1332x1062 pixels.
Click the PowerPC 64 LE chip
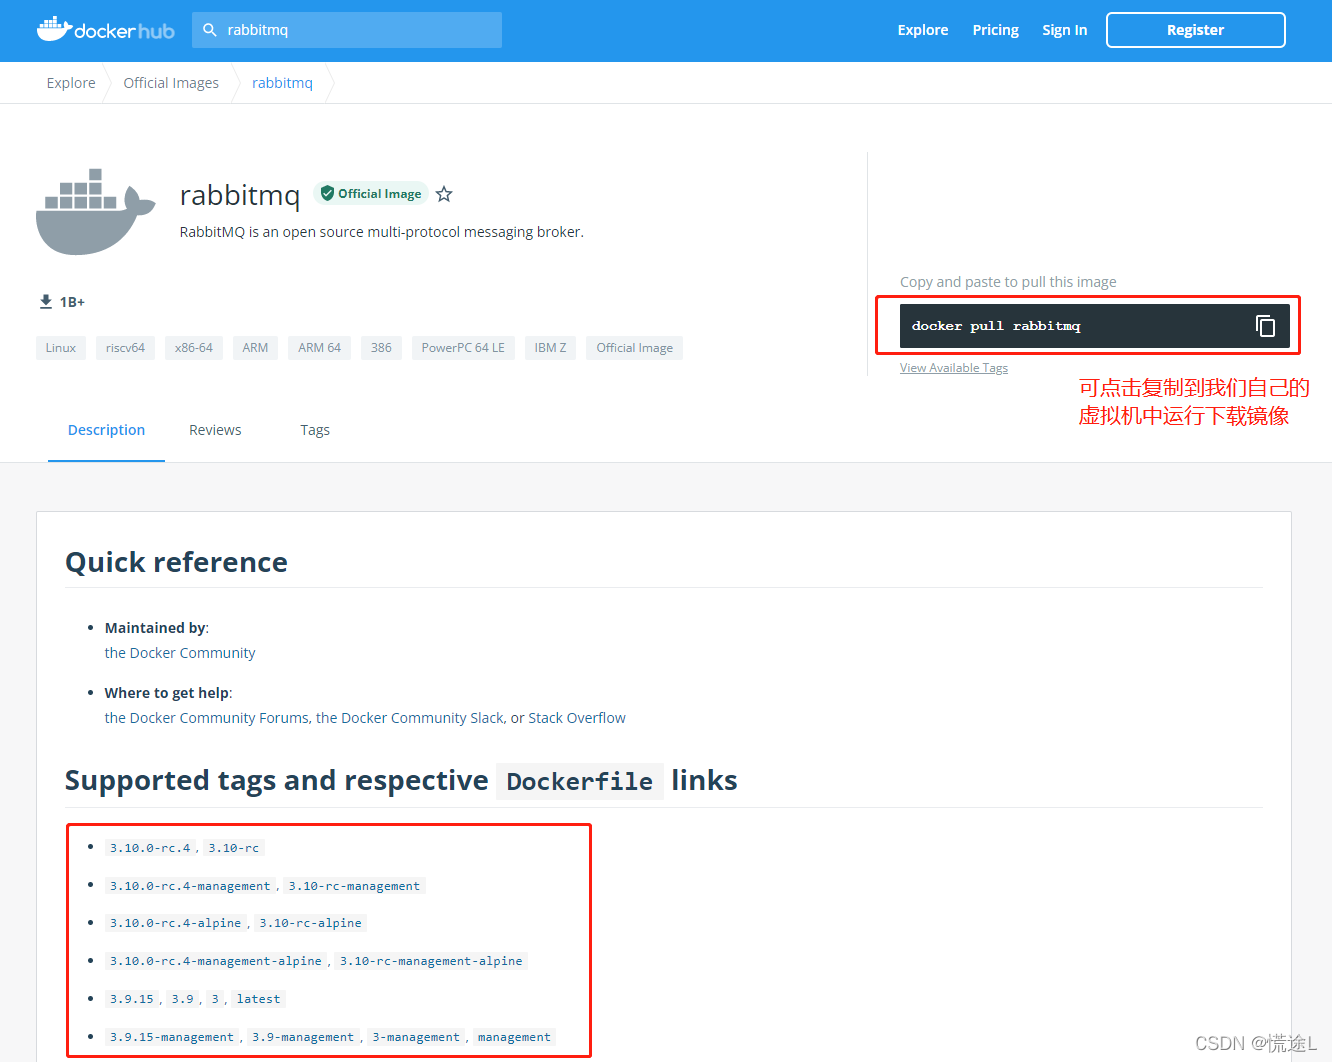[463, 348]
